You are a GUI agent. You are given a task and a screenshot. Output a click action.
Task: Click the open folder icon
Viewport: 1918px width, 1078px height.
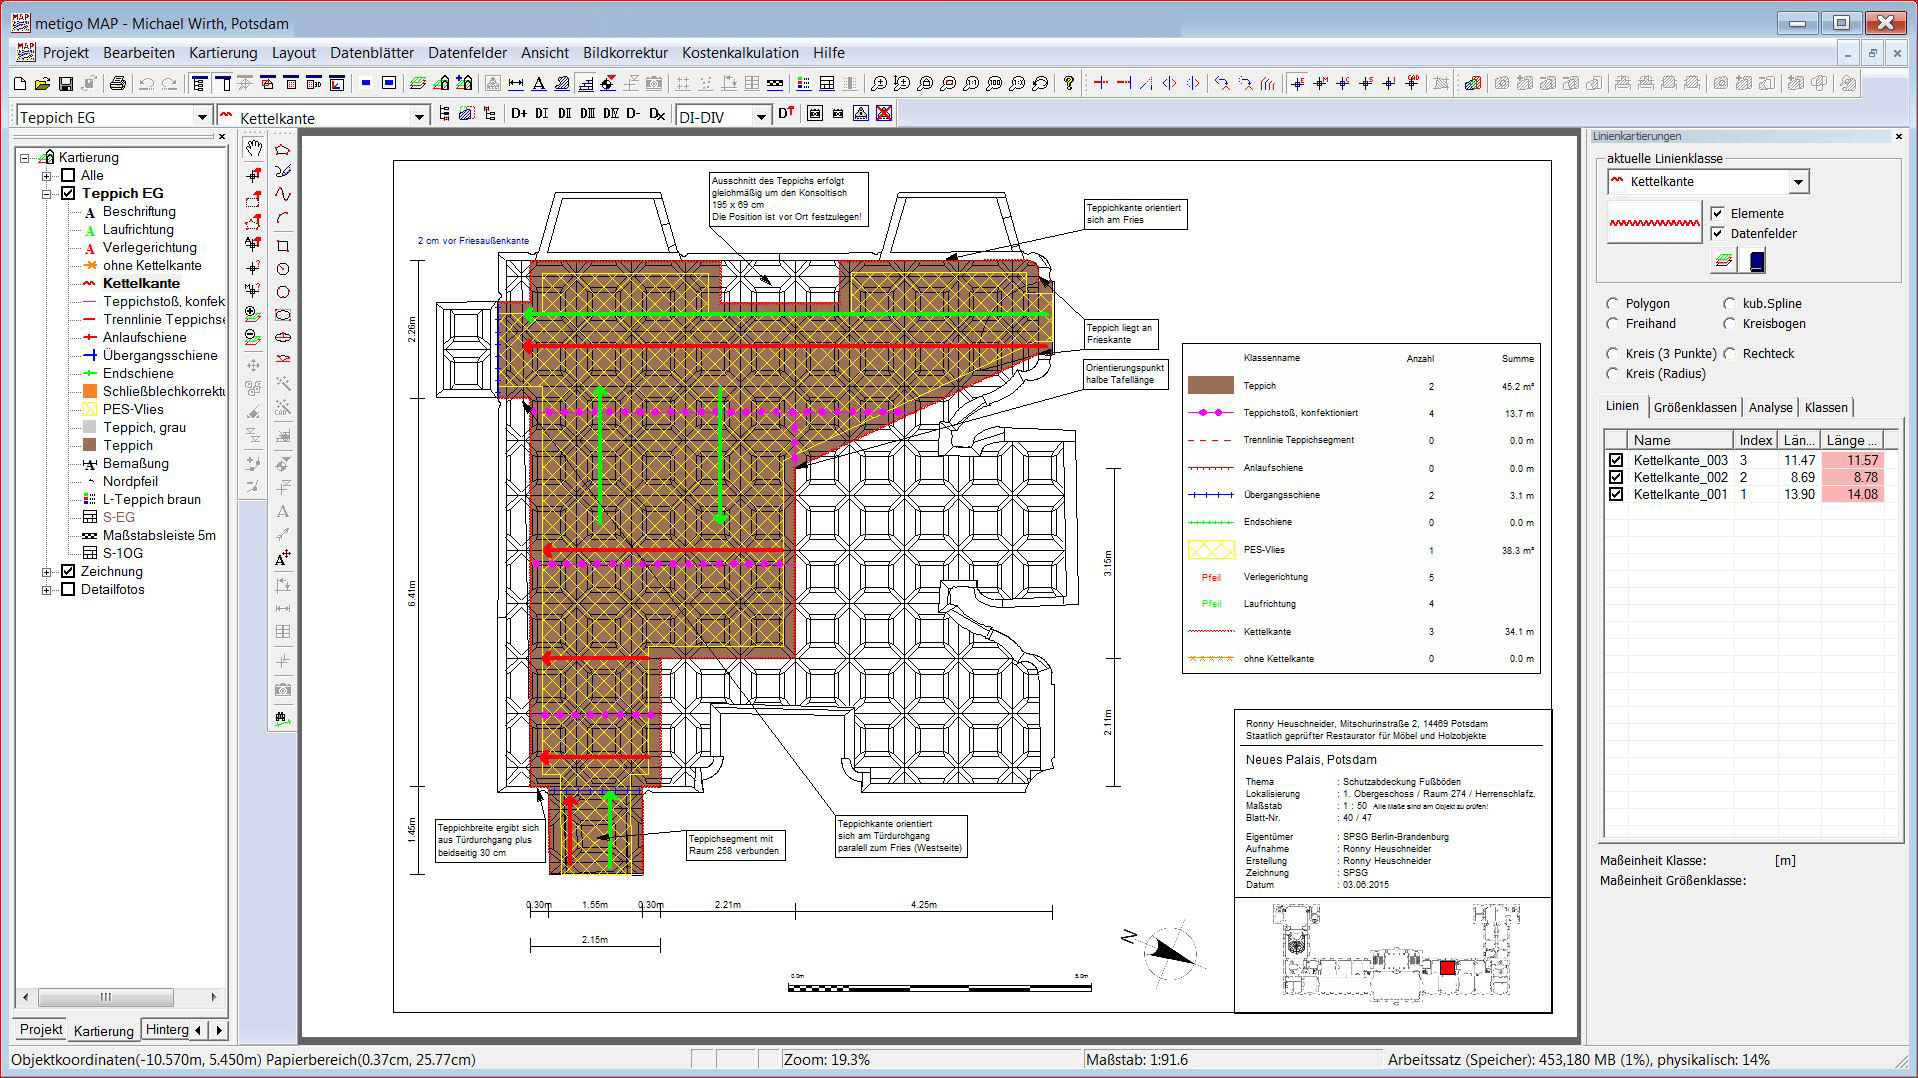(x=43, y=84)
